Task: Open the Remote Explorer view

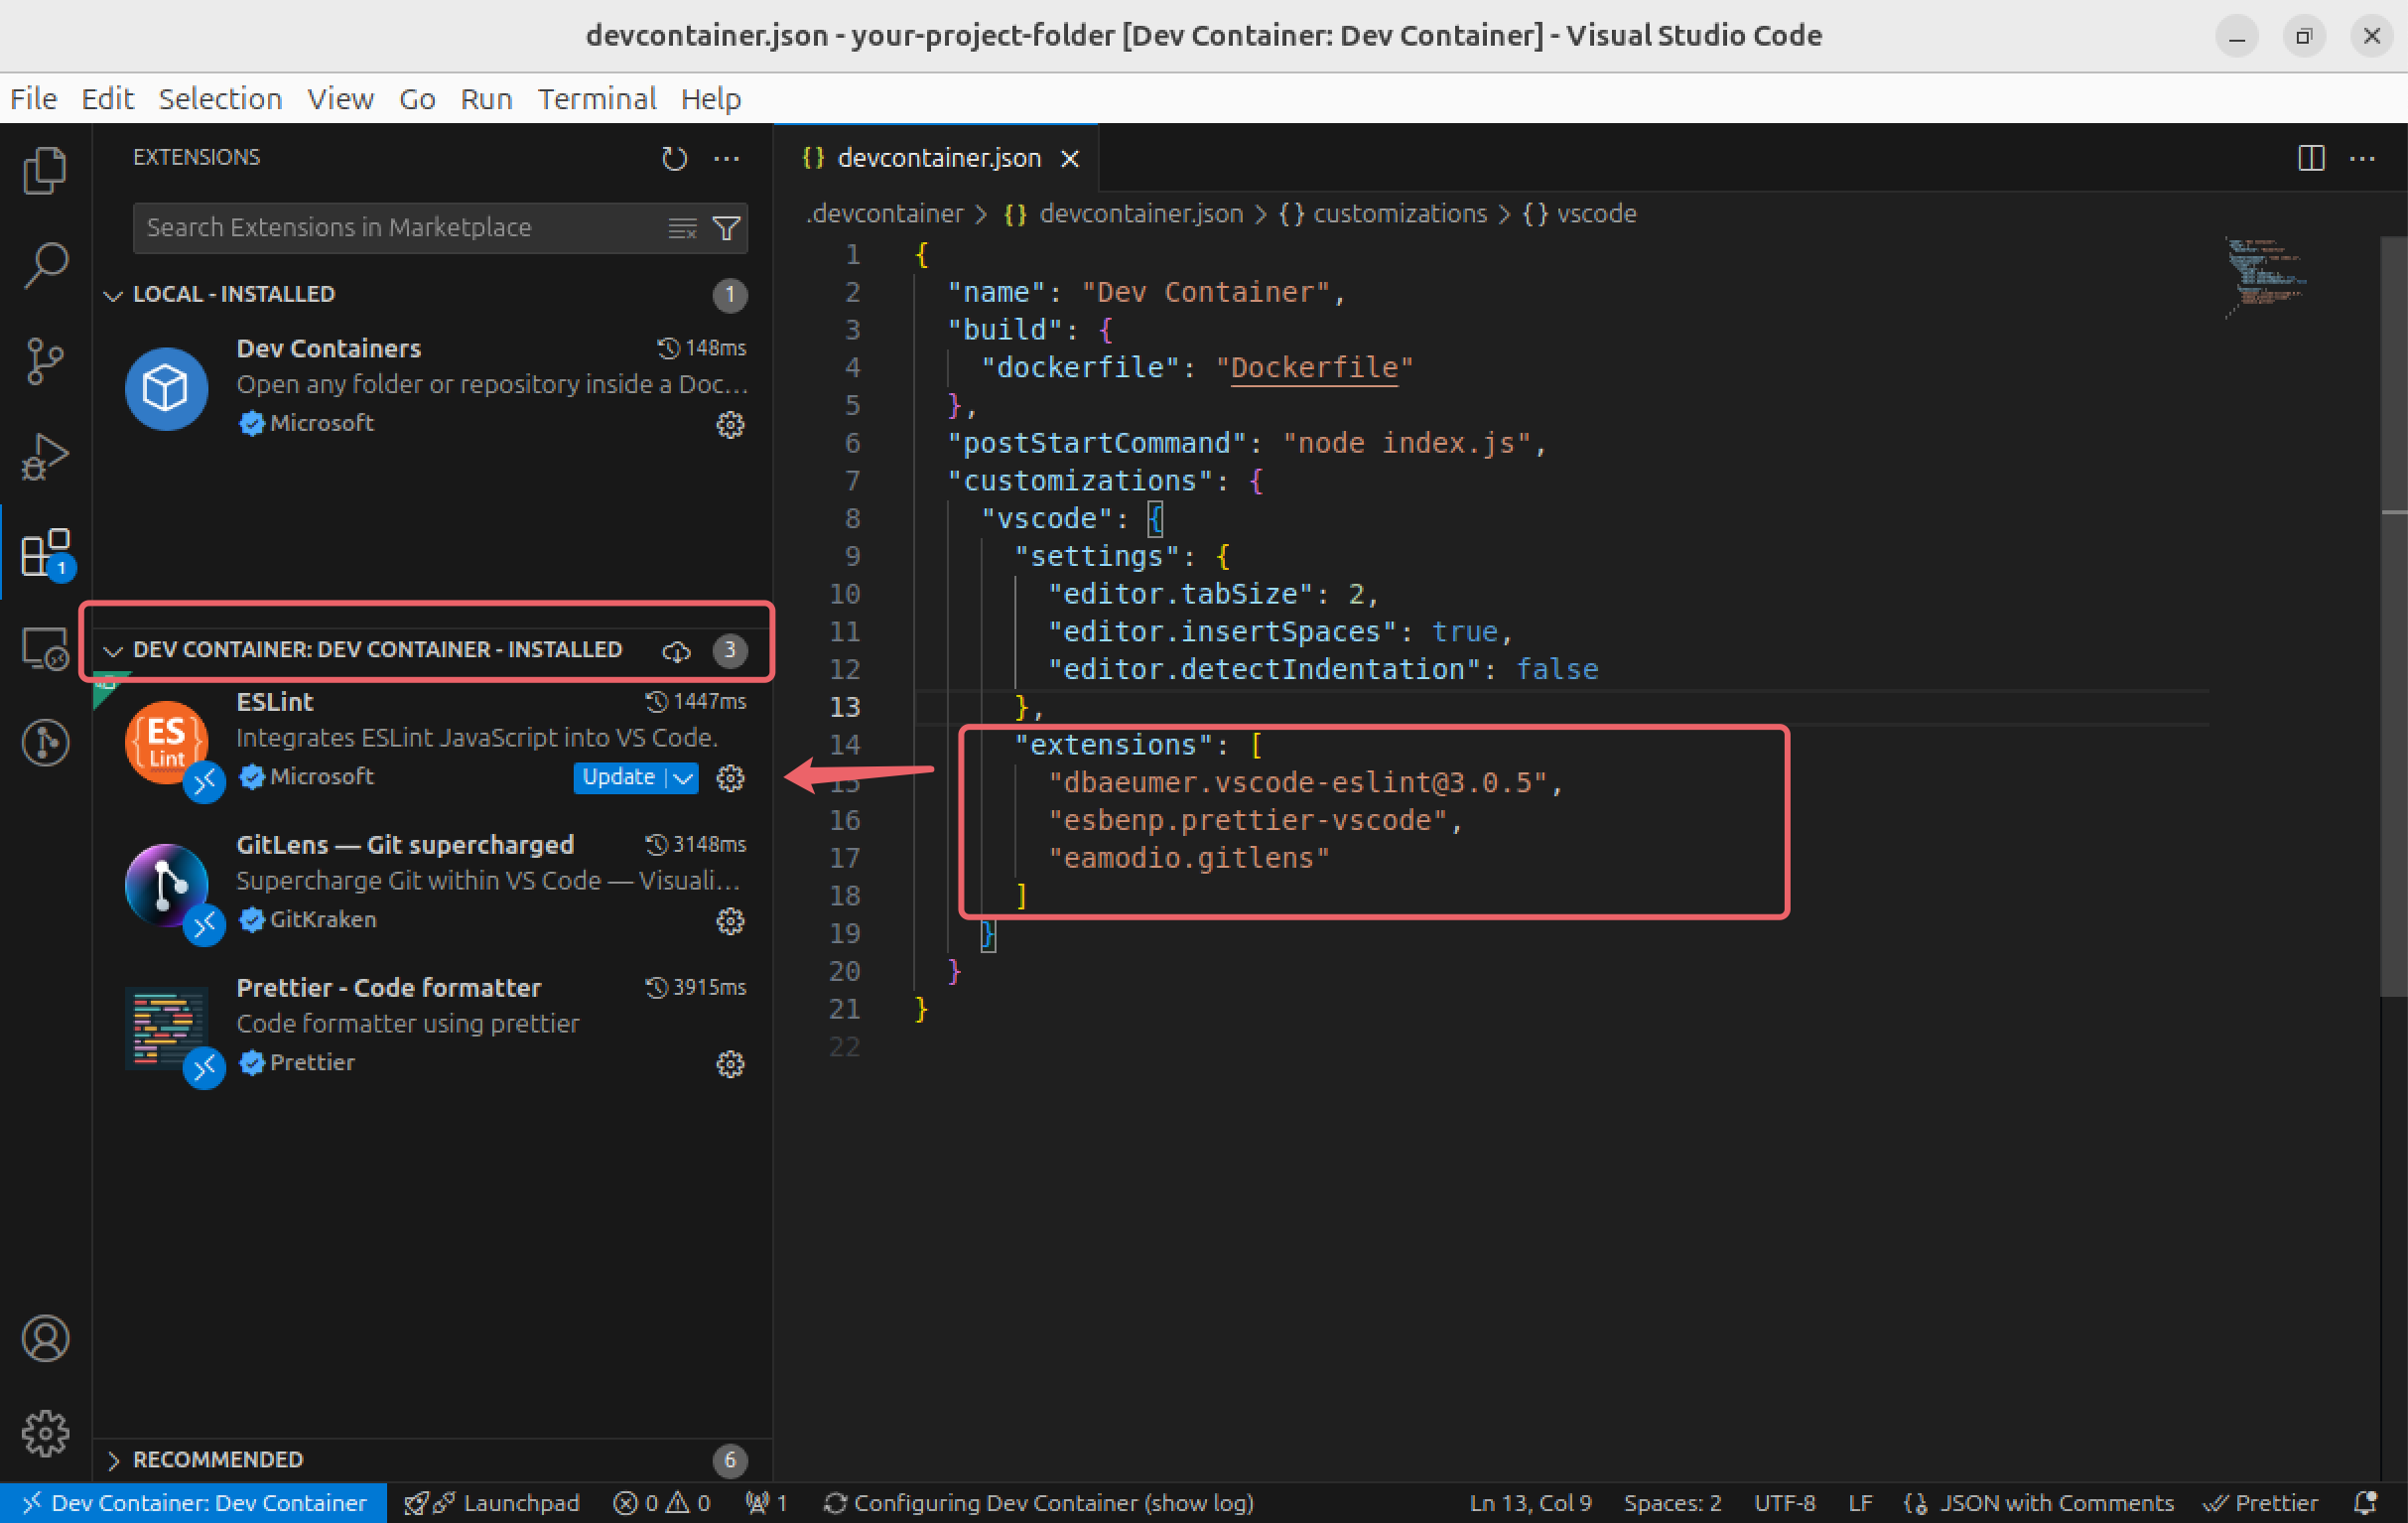Action: [45, 648]
